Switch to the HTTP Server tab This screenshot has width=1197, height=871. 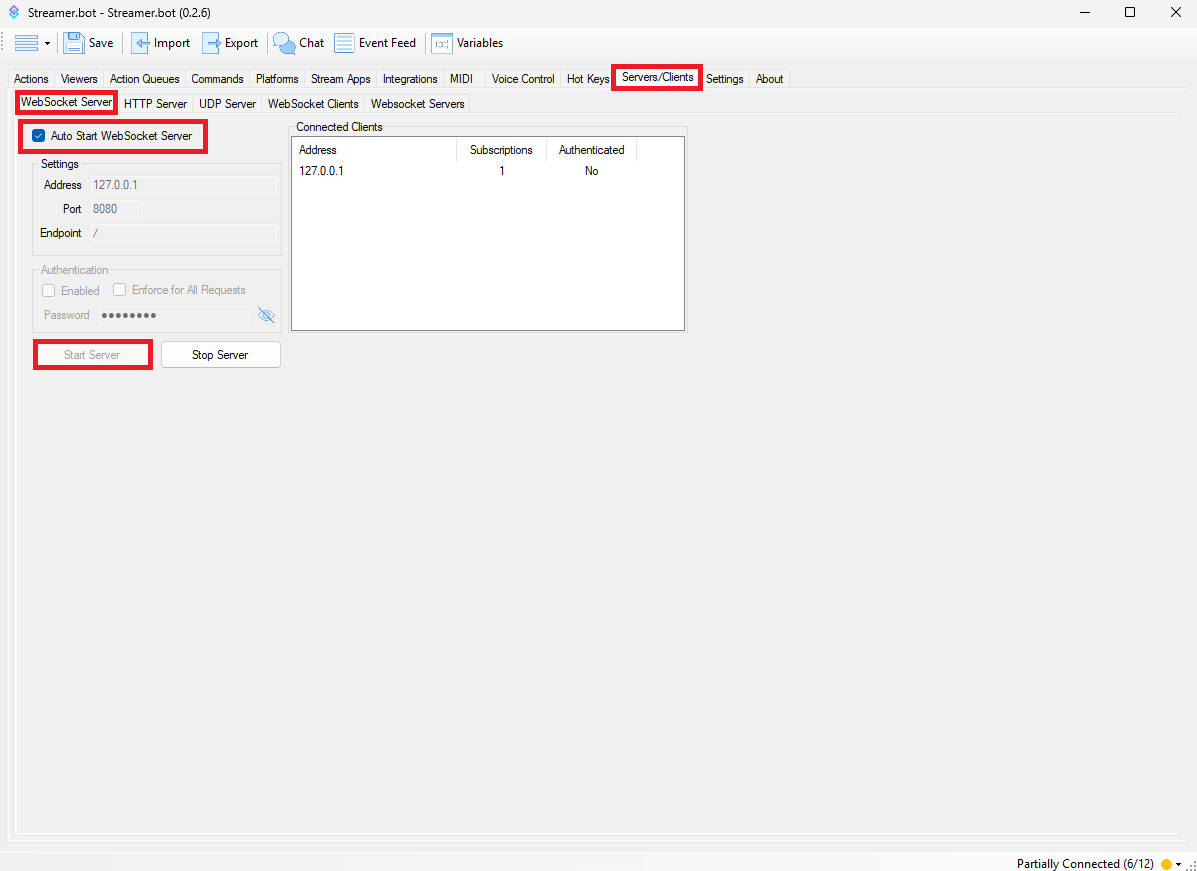(155, 104)
